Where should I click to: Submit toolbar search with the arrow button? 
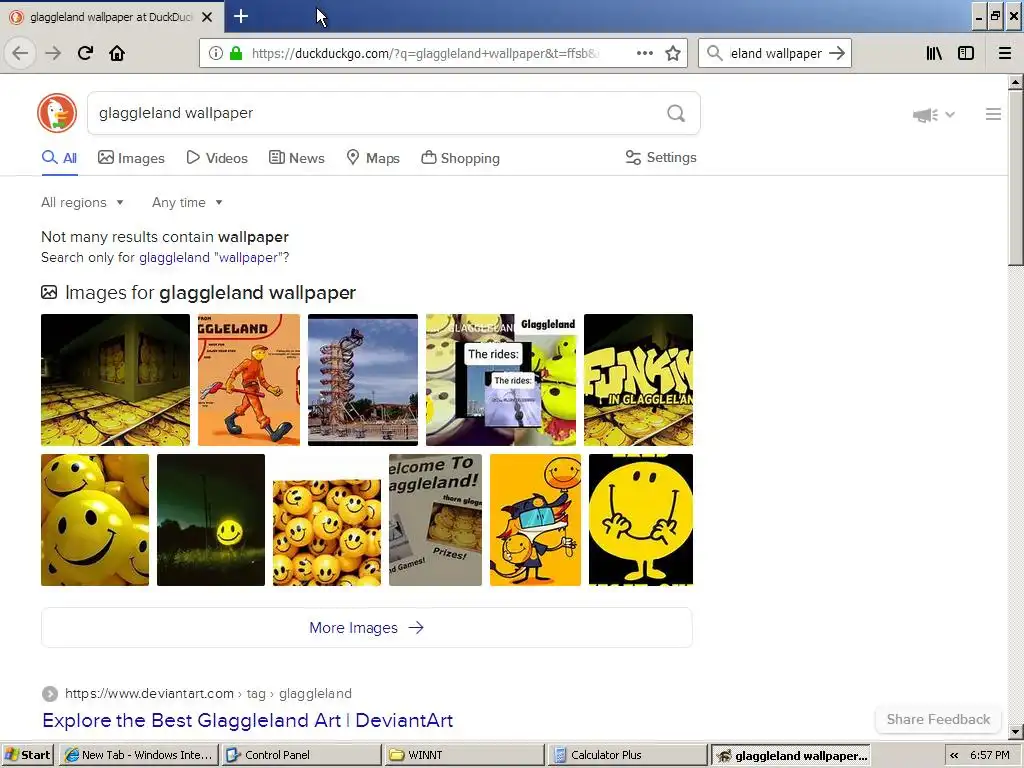[x=837, y=53]
